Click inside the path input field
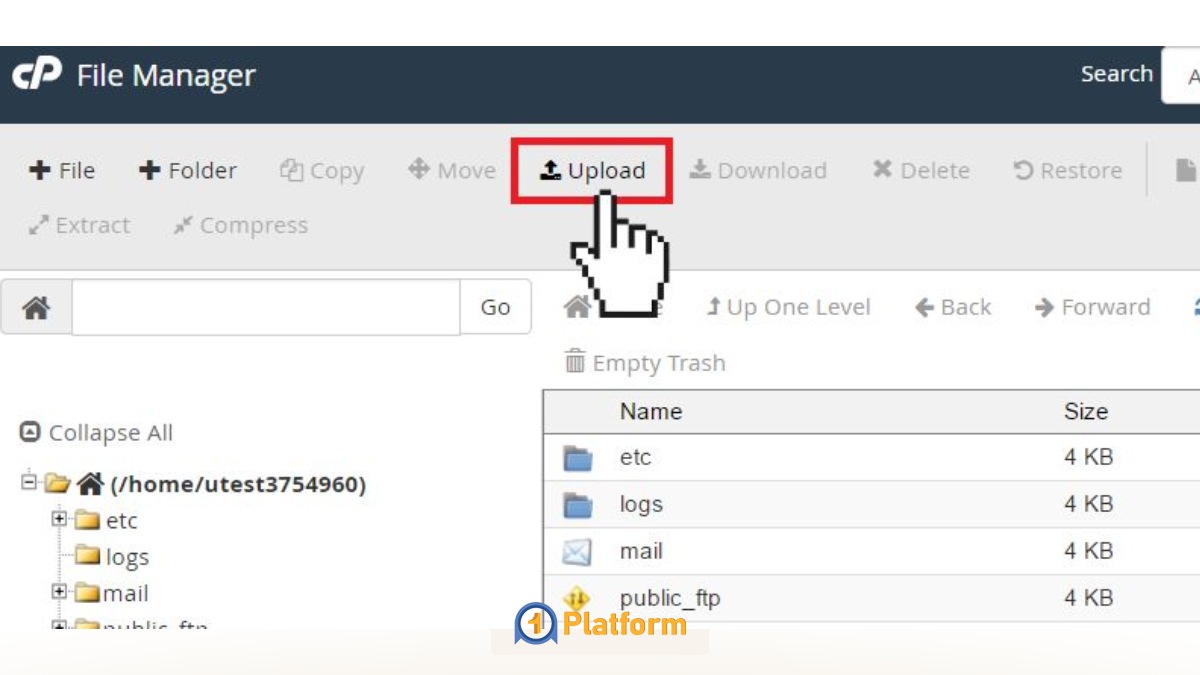The image size is (1200, 675). [x=265, y=306]
